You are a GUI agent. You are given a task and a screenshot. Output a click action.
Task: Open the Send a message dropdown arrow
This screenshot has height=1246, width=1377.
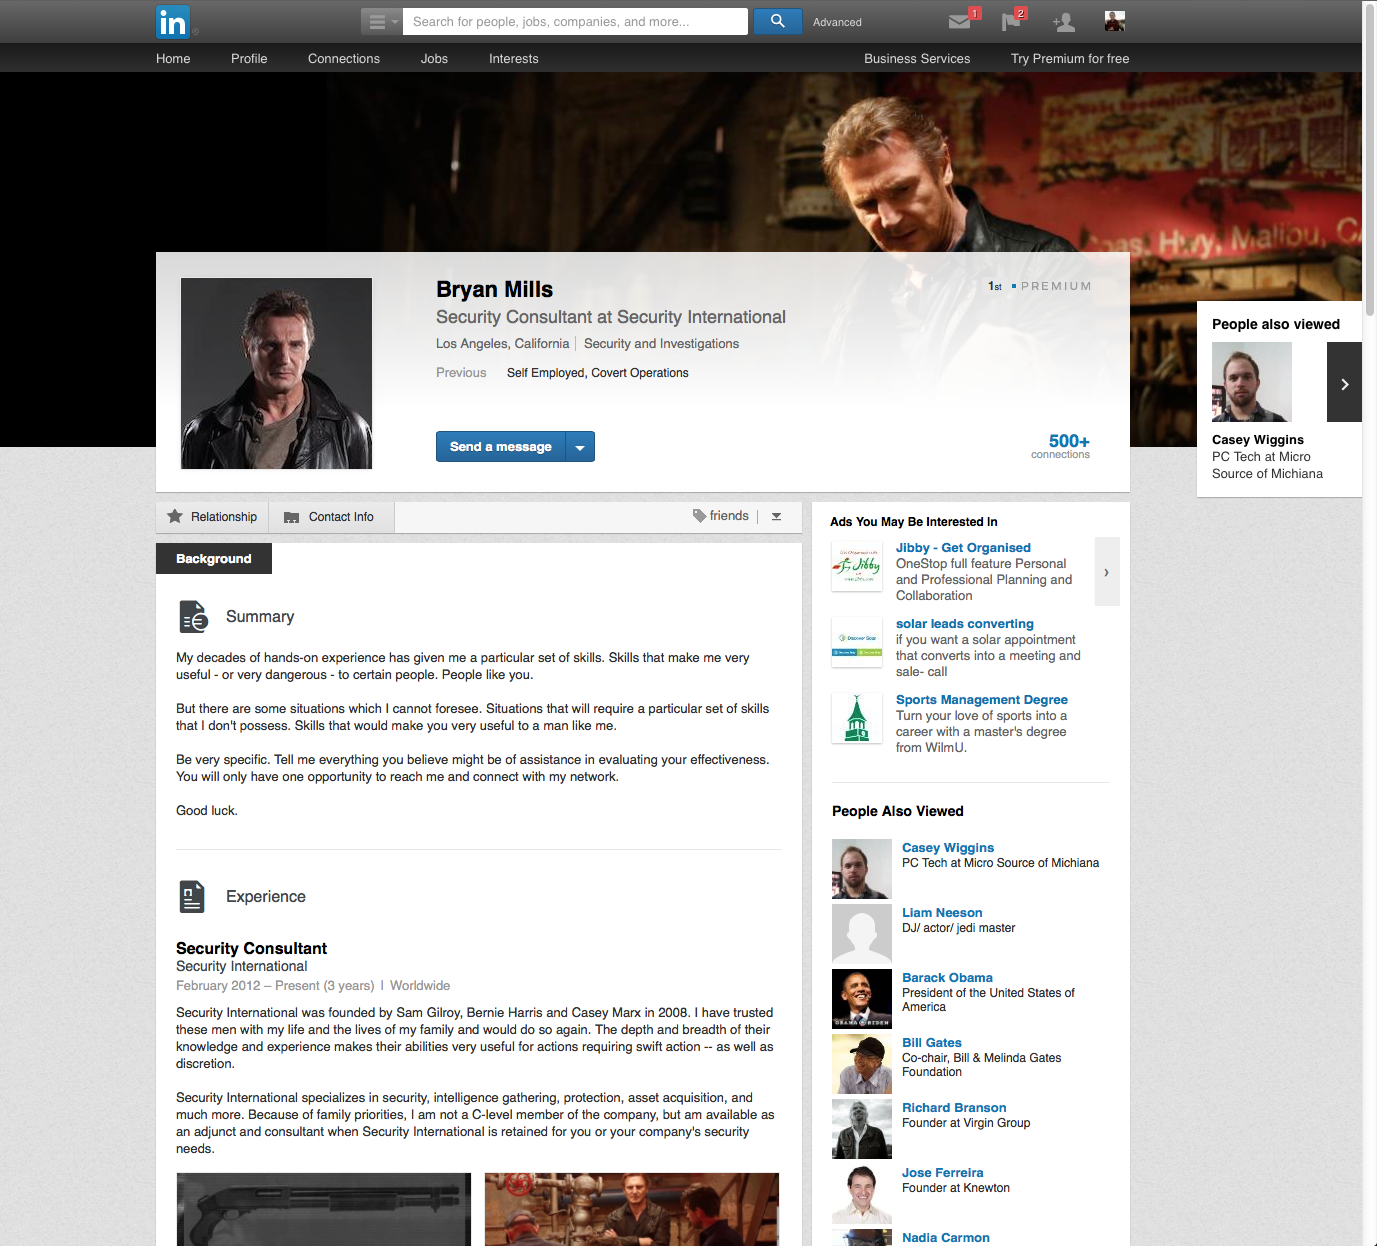click(x=580, y=447)
